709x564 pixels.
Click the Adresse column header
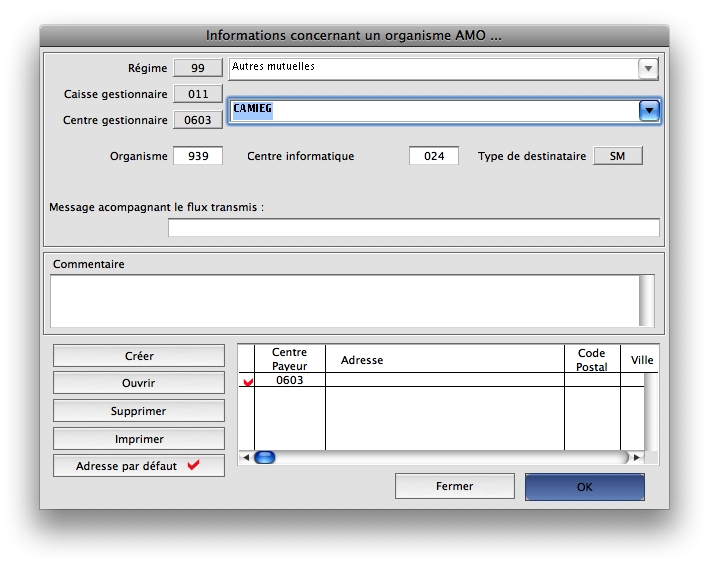tap(444, 360)
